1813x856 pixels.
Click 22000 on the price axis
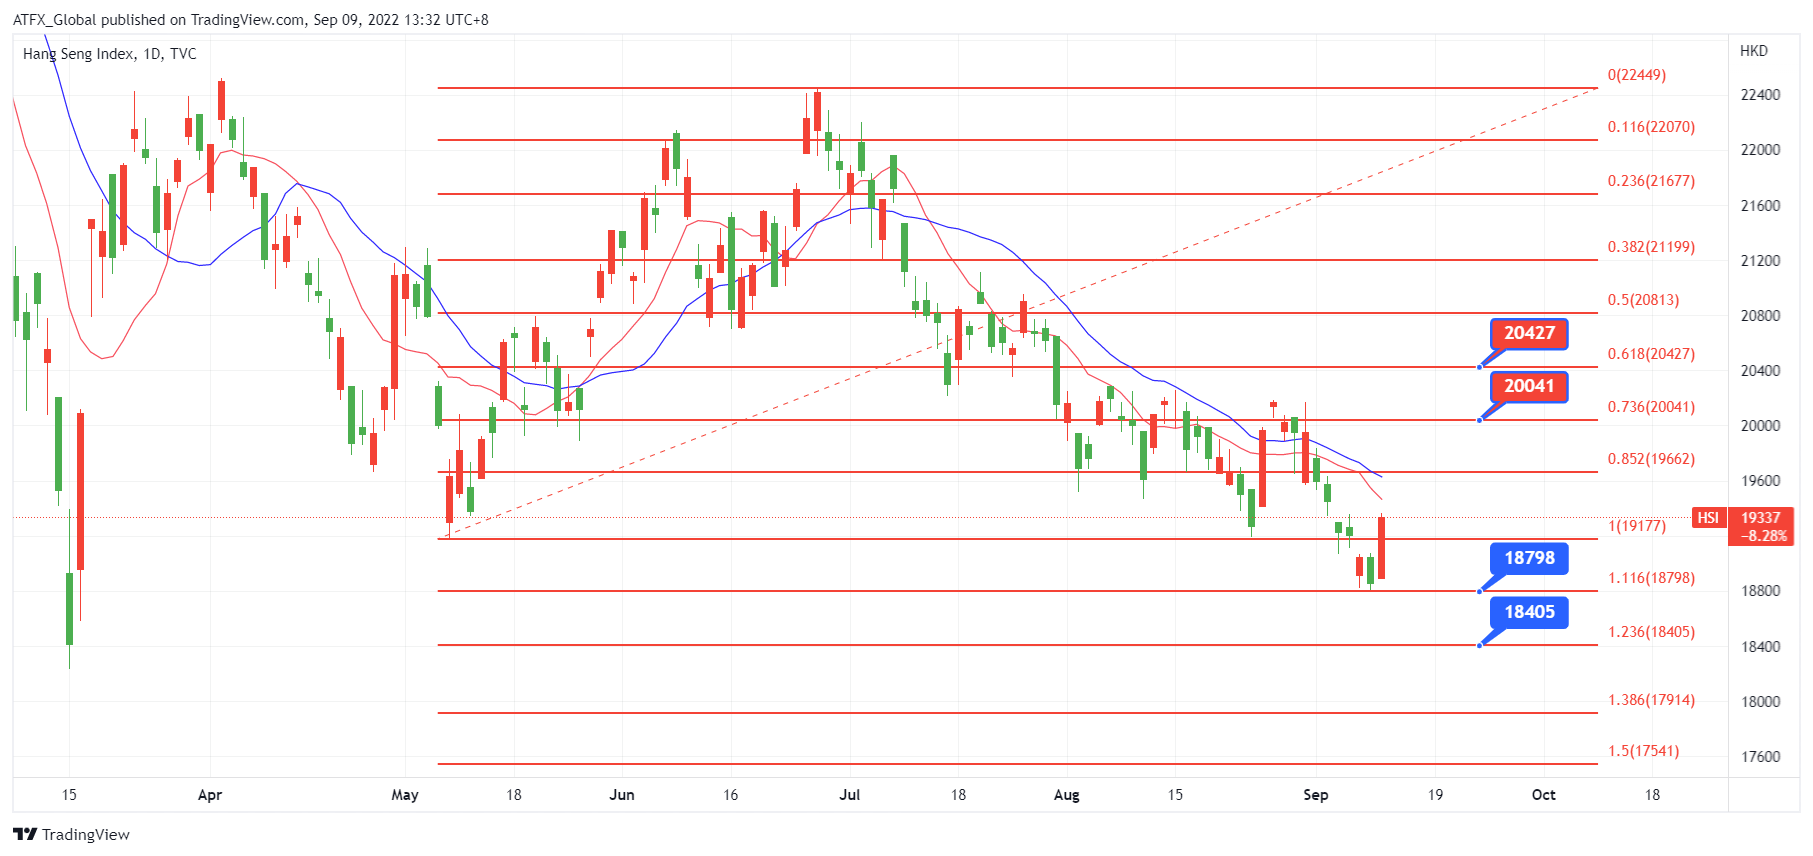click(x=1760, y=150)
